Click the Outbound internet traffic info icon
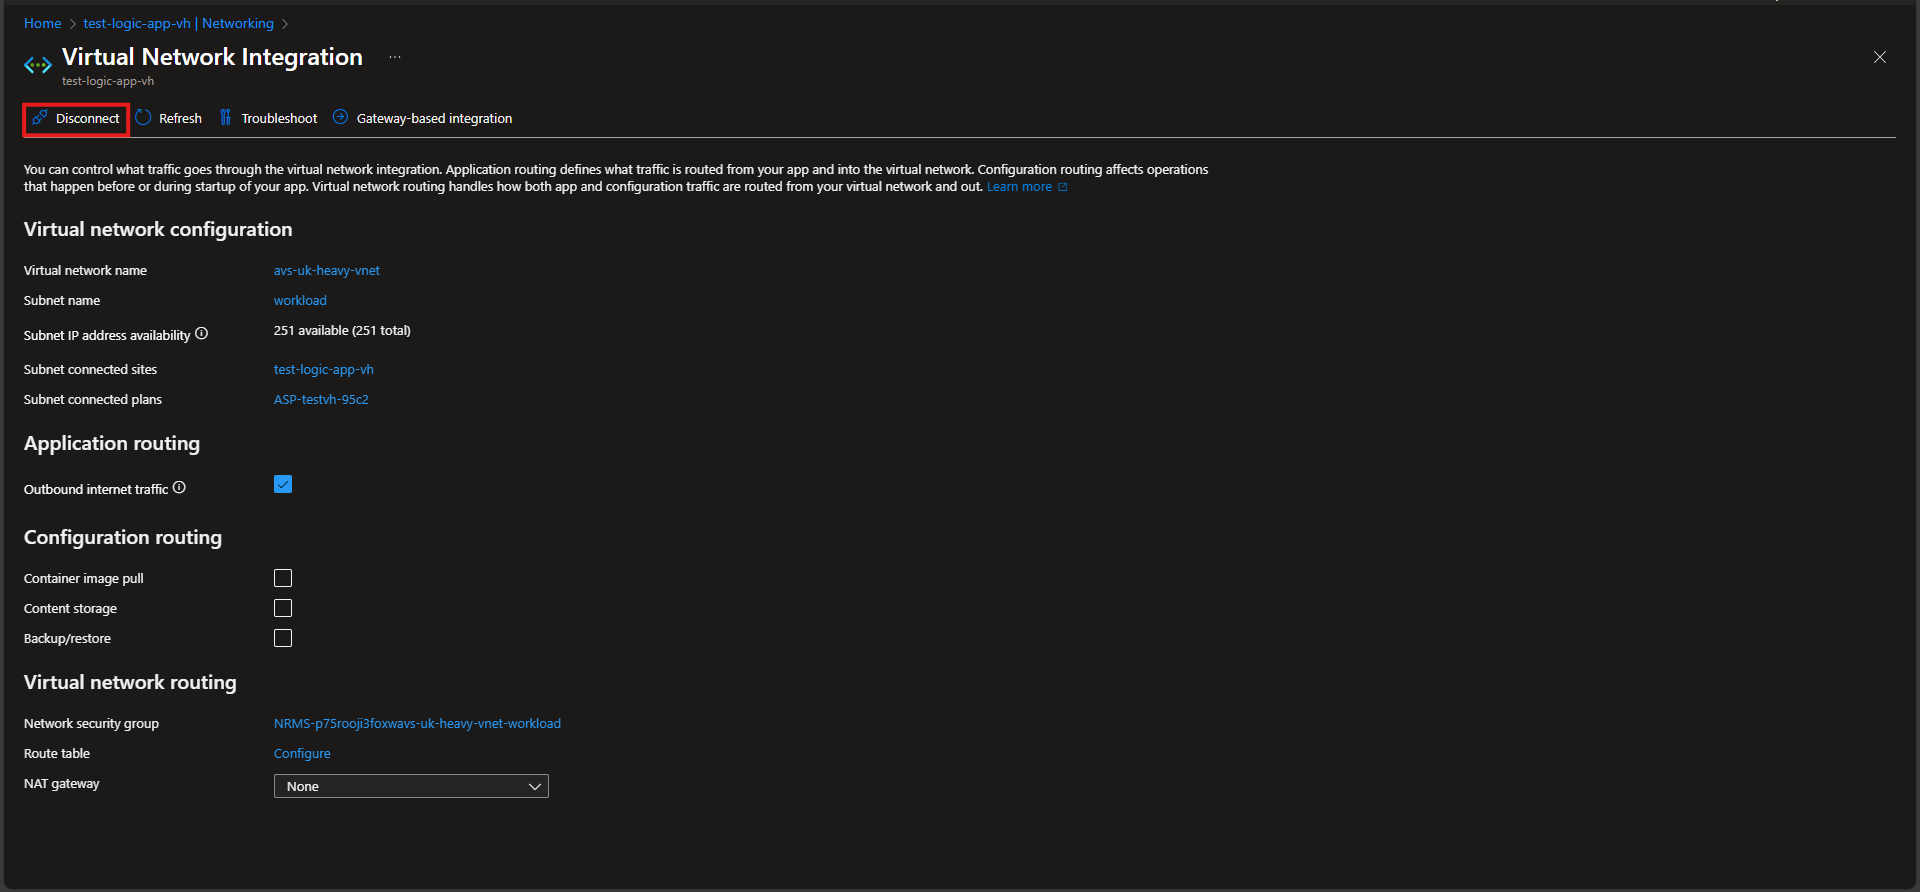Viewport: 1920px width, 892px height. point(179,488)
